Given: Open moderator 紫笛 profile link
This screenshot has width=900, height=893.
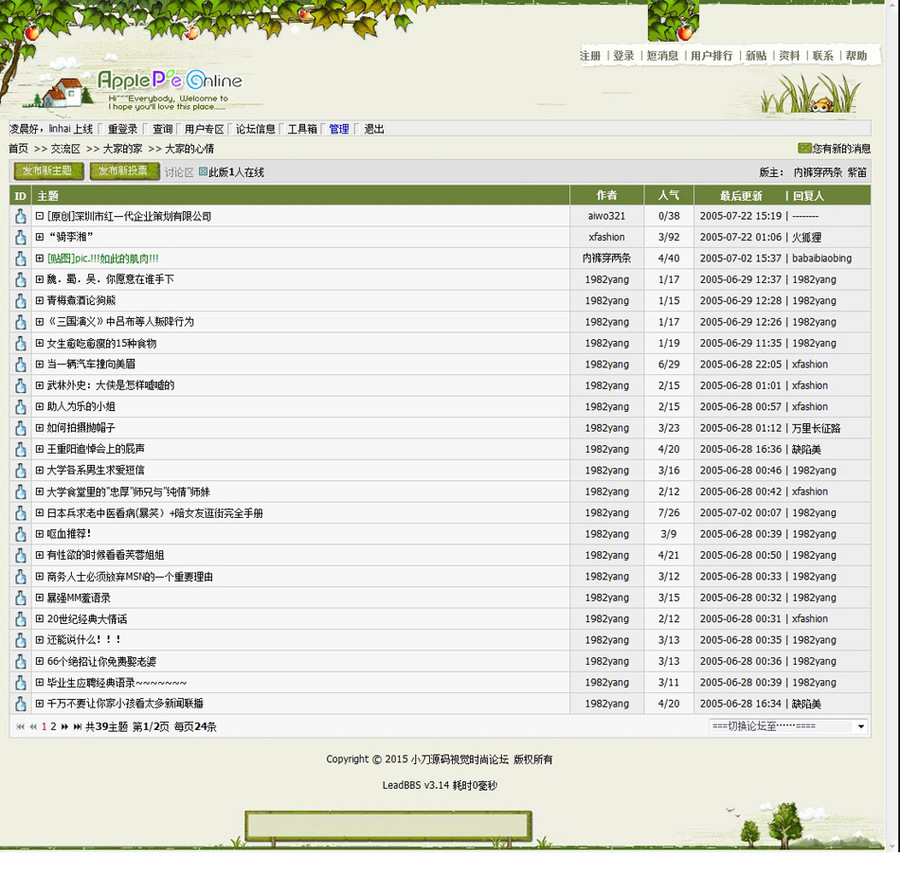Looking at the screenshot, I should (x=857, y=171).
